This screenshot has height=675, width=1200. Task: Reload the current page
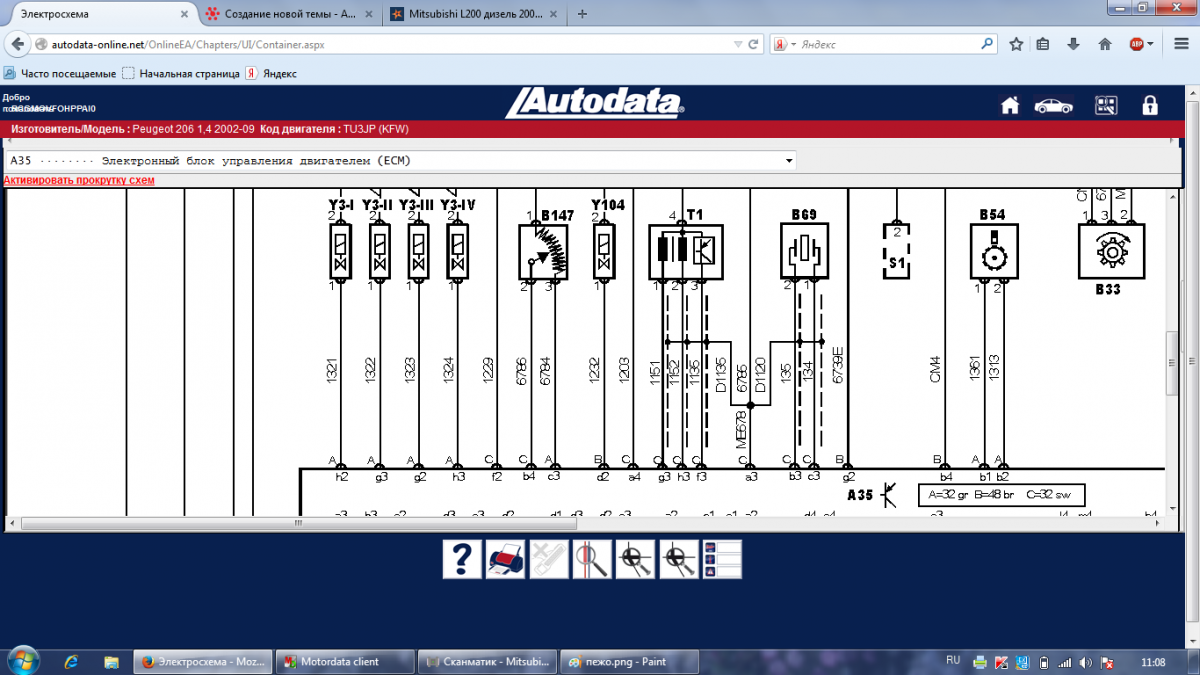[x=754, y=44]
